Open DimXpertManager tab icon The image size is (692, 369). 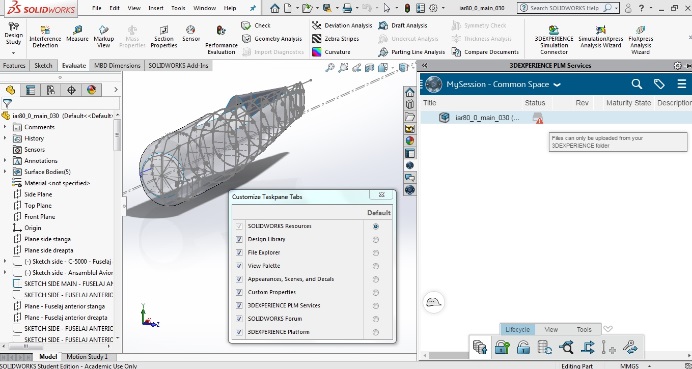(x=71, y=90)
